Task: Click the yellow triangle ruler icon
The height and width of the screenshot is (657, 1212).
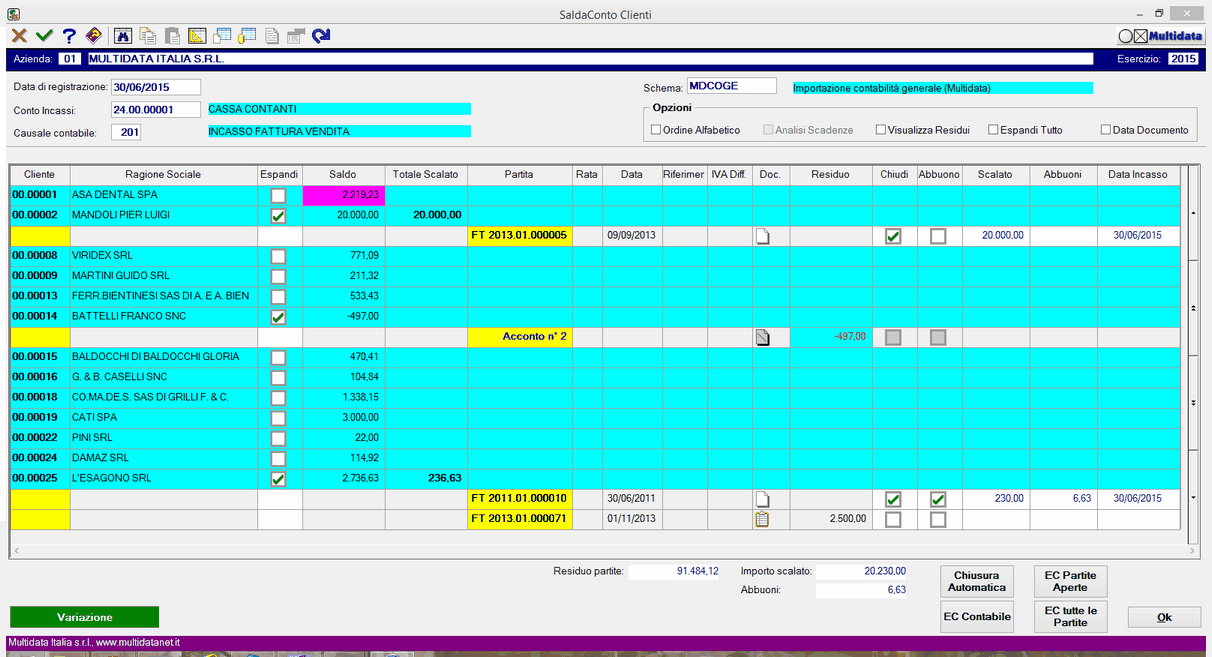Action: coord(197,36)
